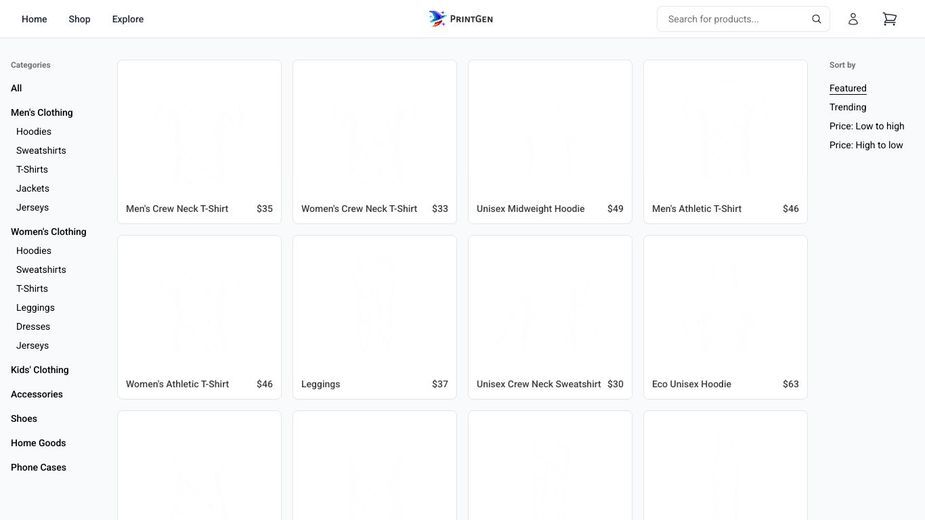Open the Shop menu item

pyautogui.click(x=79, y=19)
